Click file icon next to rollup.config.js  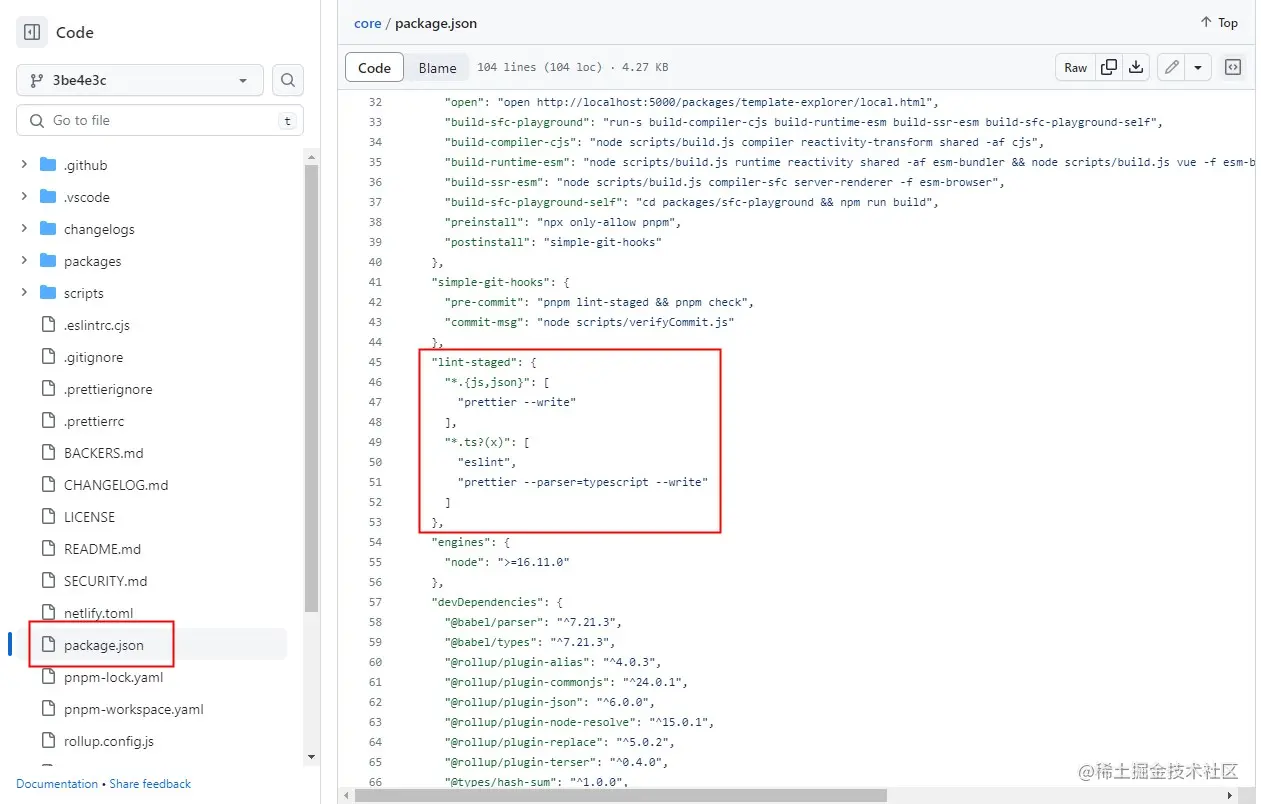coord(48,741)
